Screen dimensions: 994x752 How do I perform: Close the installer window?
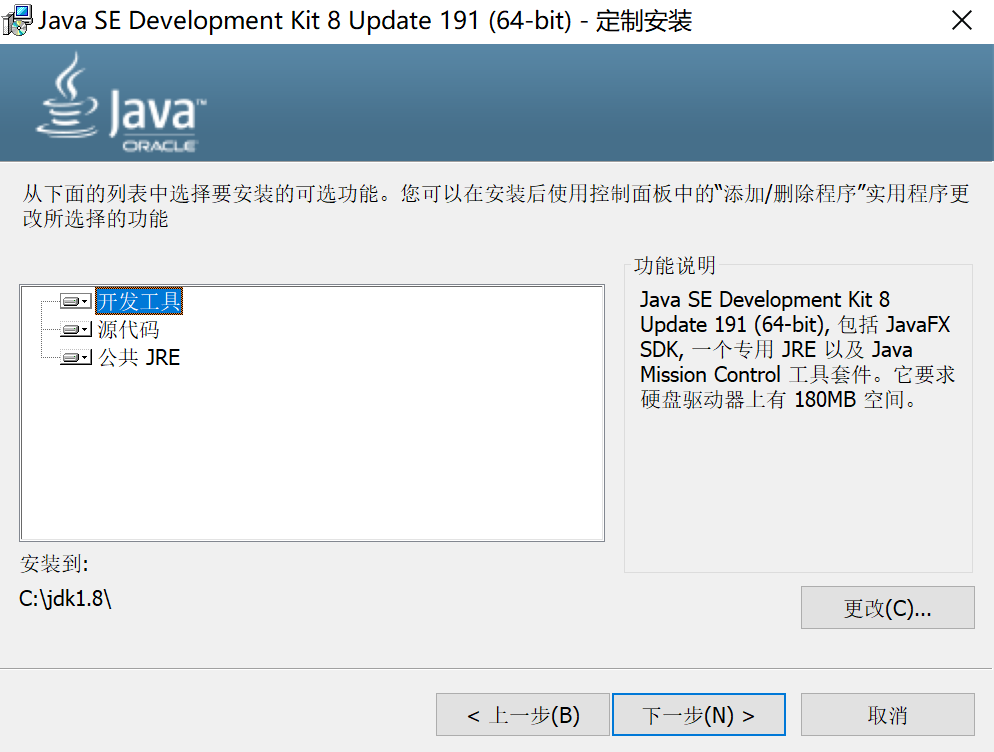(962, 19)
